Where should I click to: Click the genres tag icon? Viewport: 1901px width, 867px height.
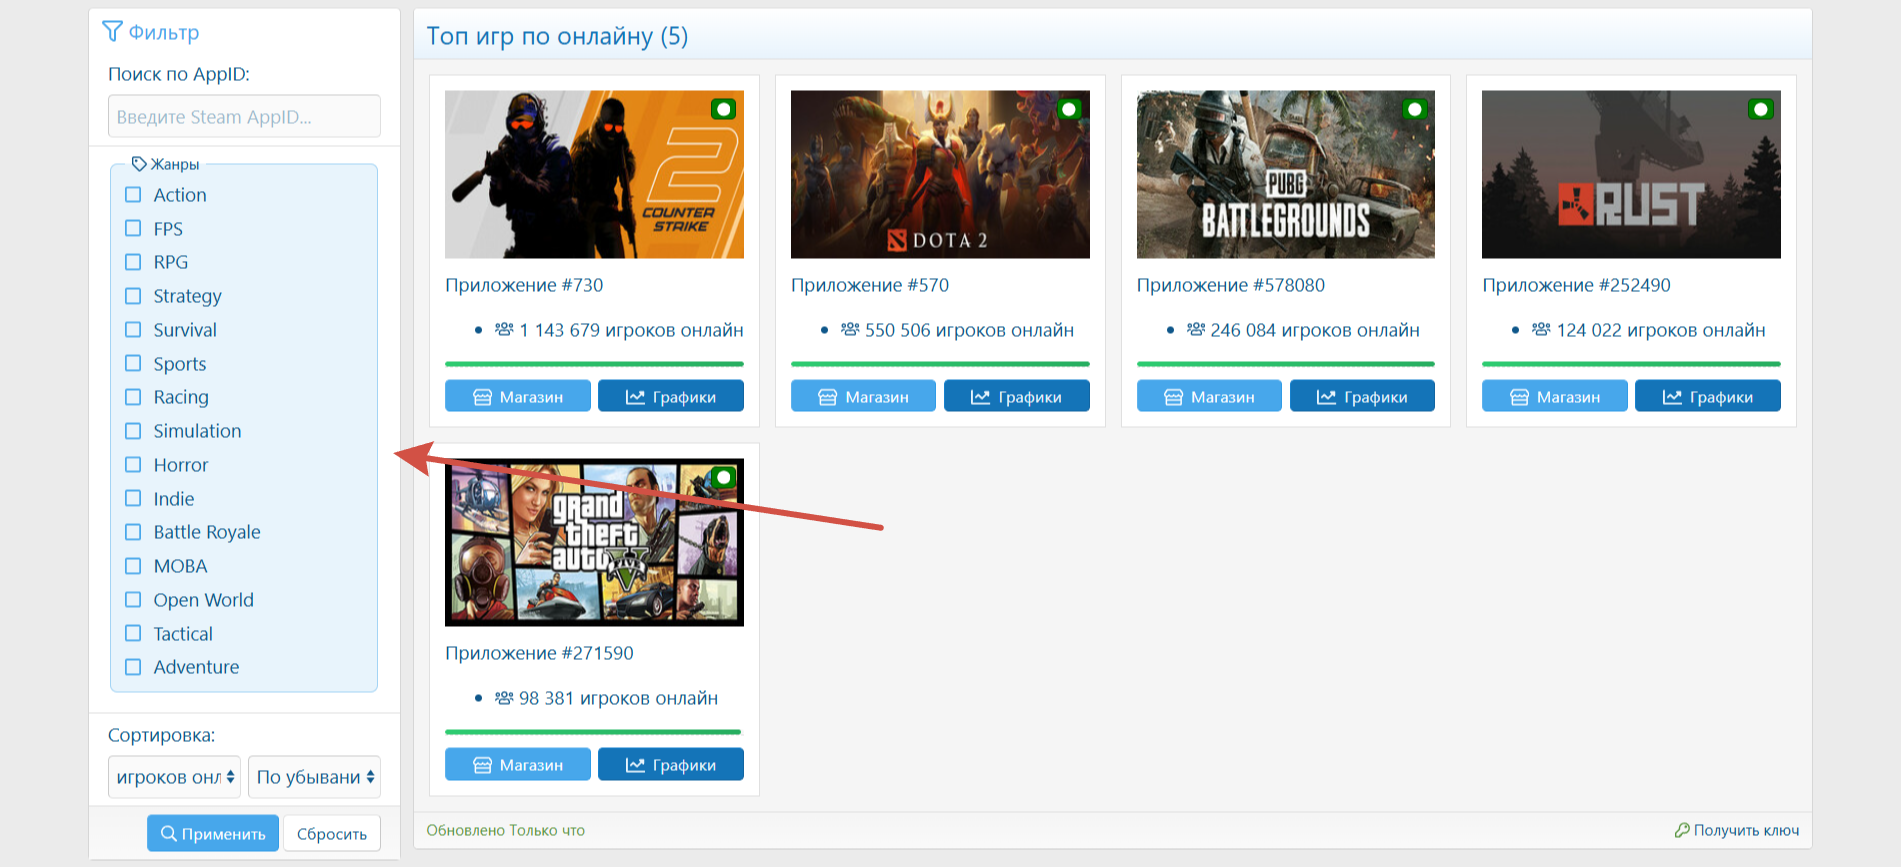pyautogui.click(x=139, y=164)
